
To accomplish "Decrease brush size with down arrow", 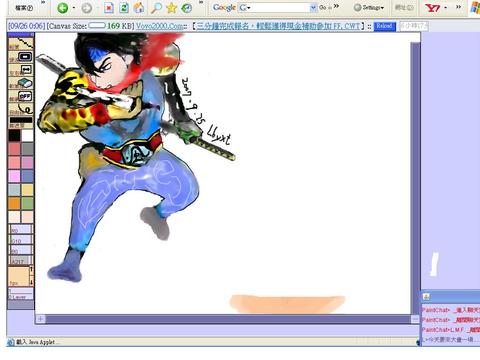I will coord(32,281).
